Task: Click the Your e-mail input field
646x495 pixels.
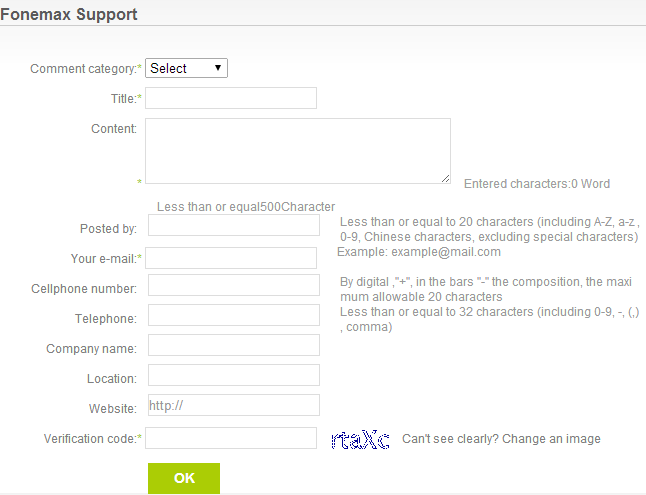Action: click(x=231, y=258)
